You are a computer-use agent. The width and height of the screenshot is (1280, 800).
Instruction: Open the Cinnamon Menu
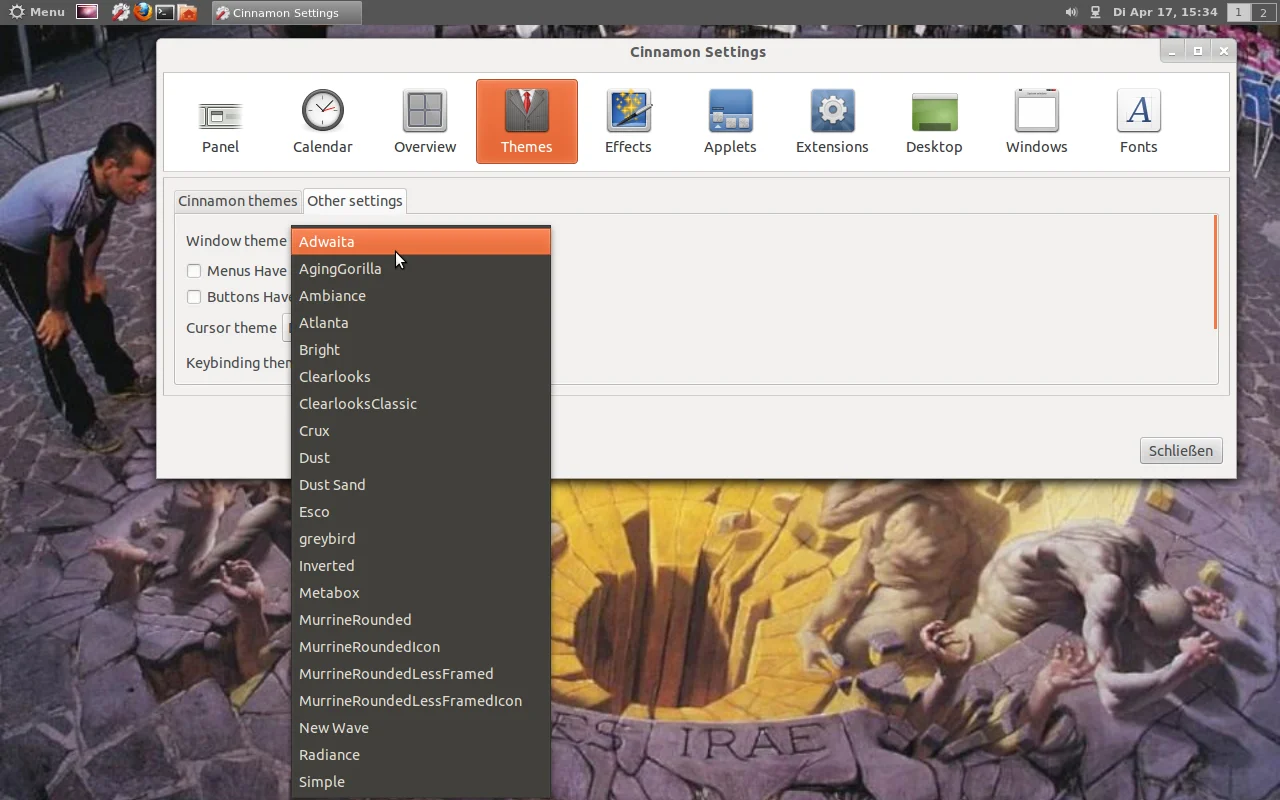coord(37,12)
